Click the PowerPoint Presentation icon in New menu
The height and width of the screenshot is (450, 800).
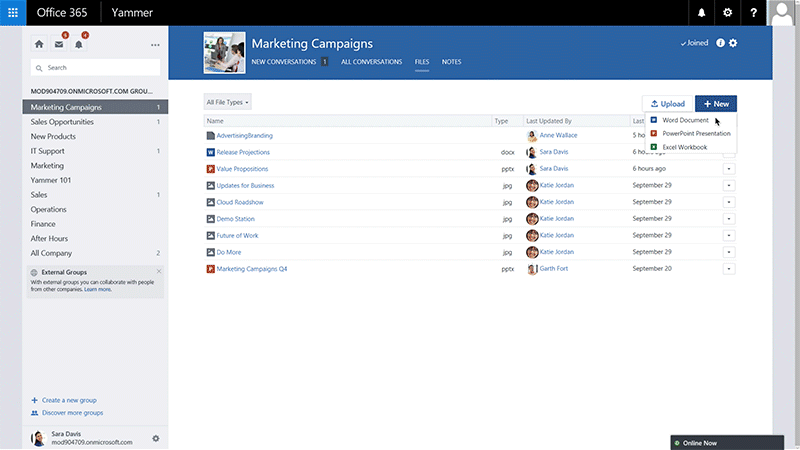[x=654, y=133]
